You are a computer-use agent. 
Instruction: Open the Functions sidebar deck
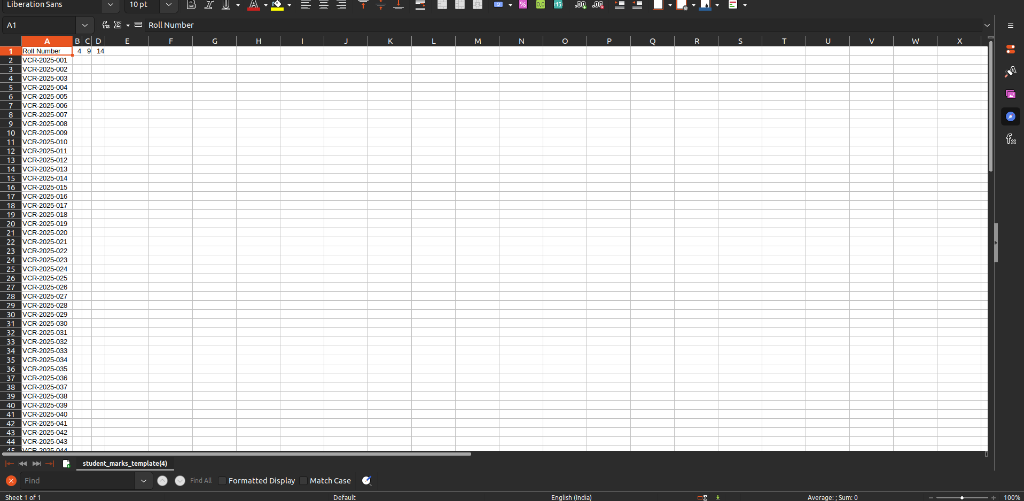[x=1010, y=138]
